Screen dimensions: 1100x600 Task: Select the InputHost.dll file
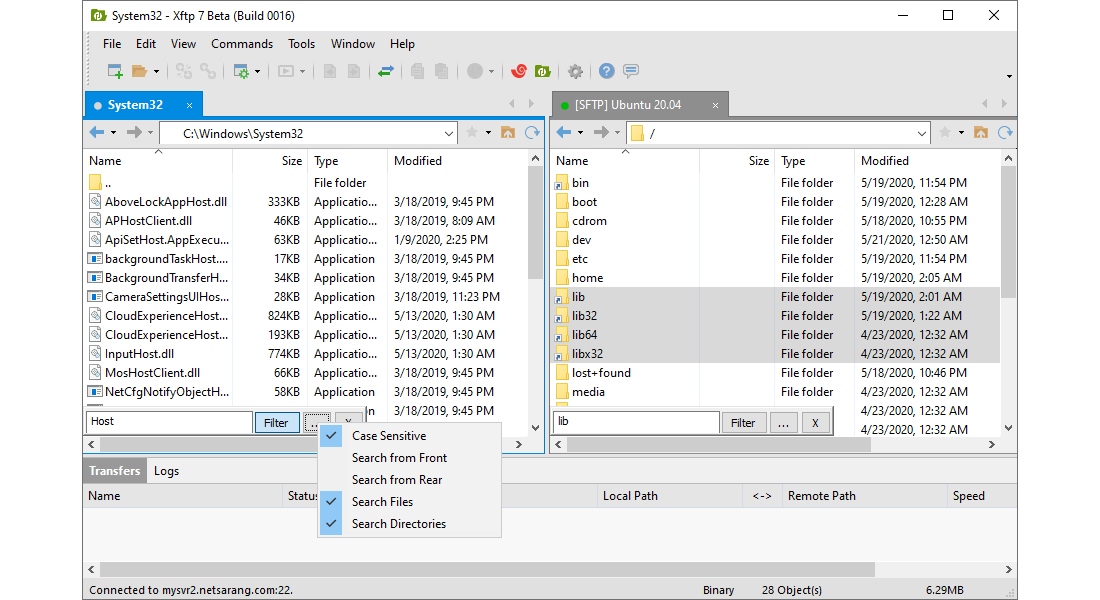pyautogui.click(x=140, y=354)
